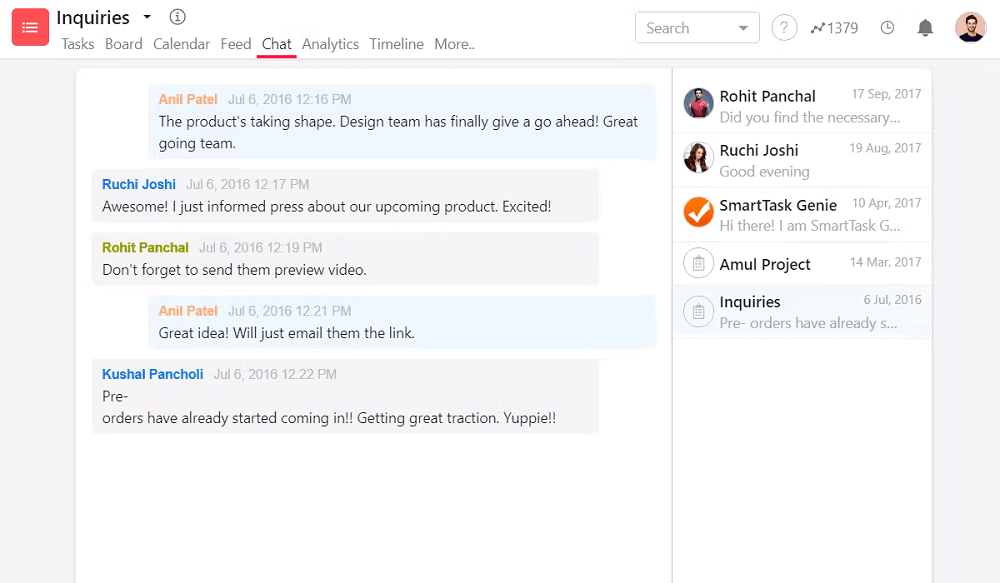Go to the Board tab

(x=124, y=44)
